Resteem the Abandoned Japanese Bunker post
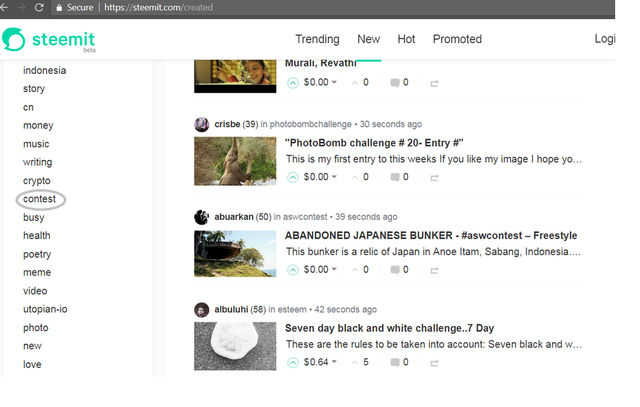 coord(434,271)
